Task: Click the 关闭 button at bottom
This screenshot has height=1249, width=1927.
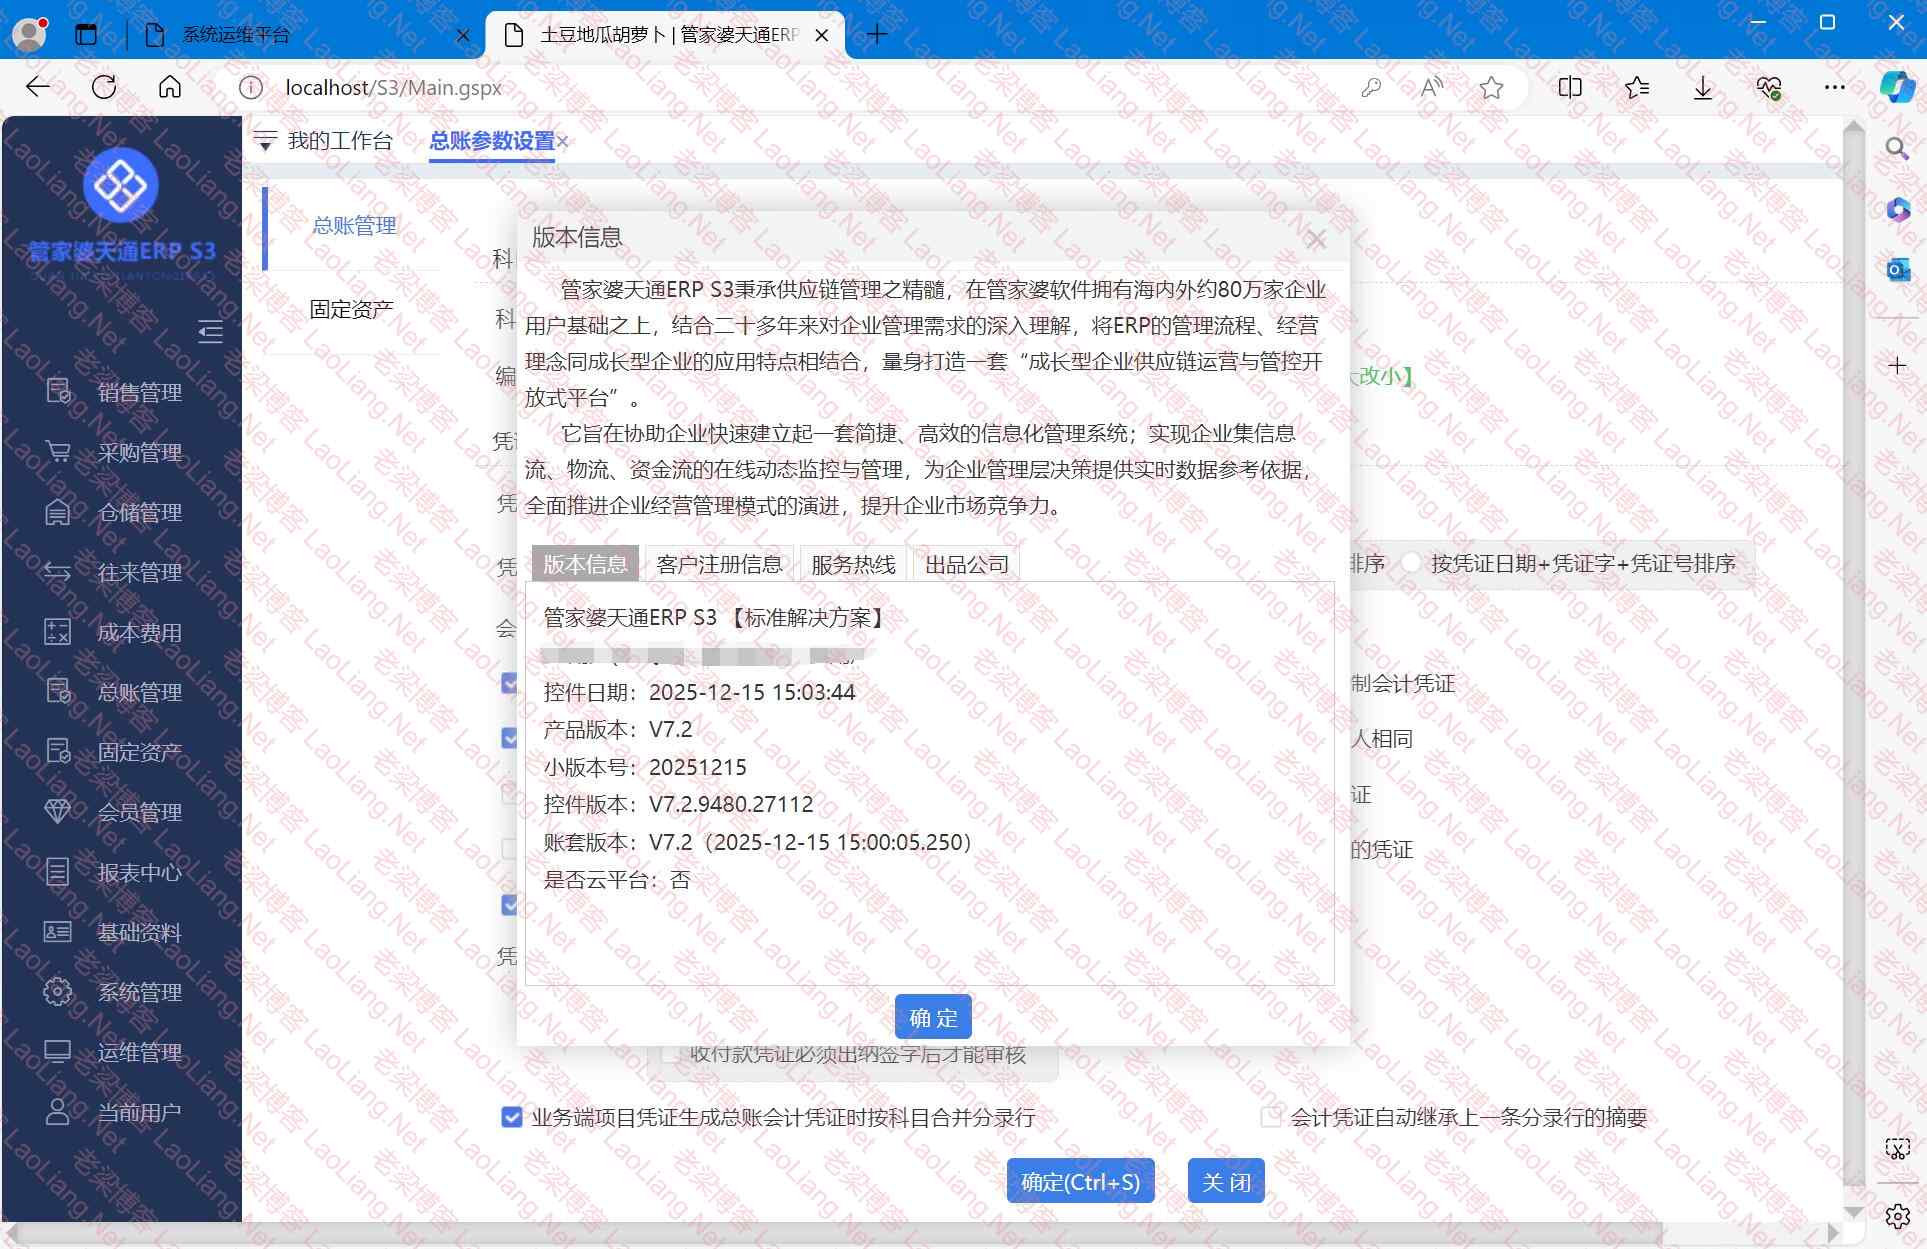Action: (1225, 1182)
